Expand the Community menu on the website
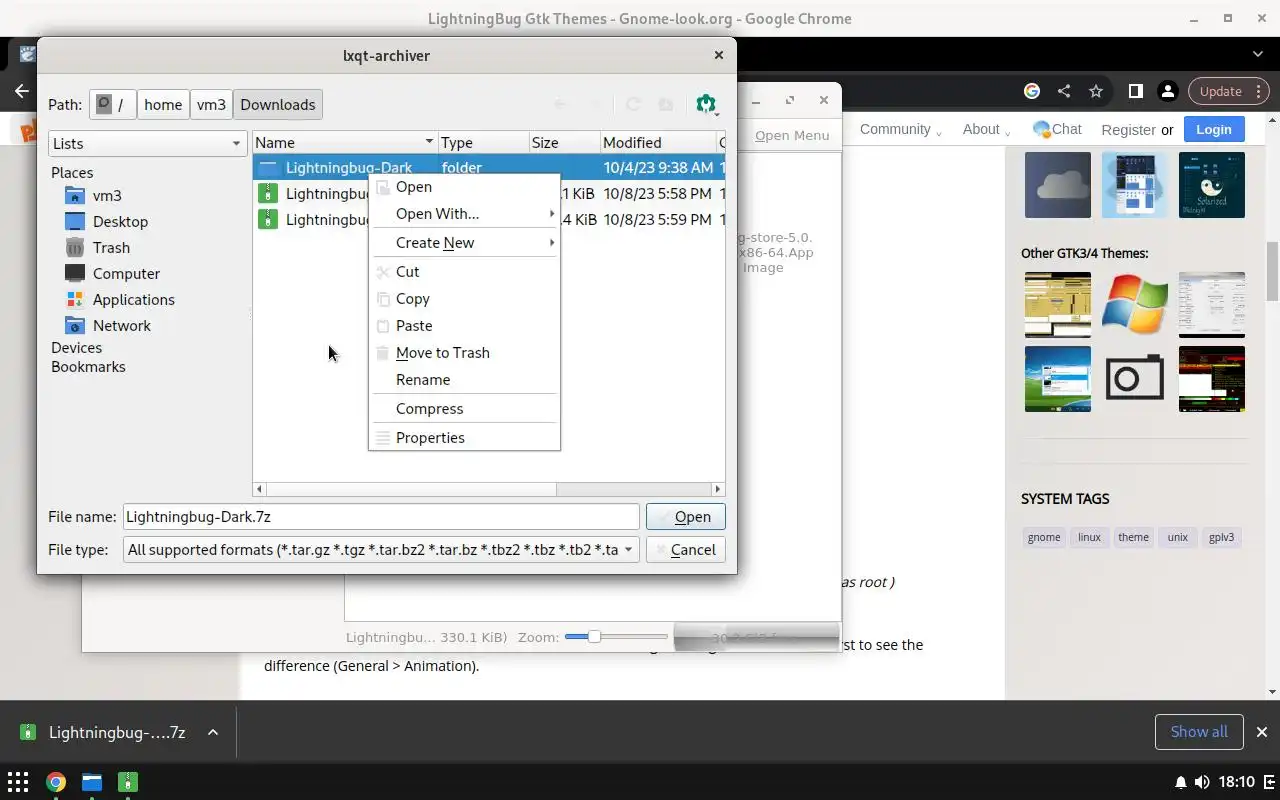This screenshot has height=800, width=1280. tap(900, 129)
